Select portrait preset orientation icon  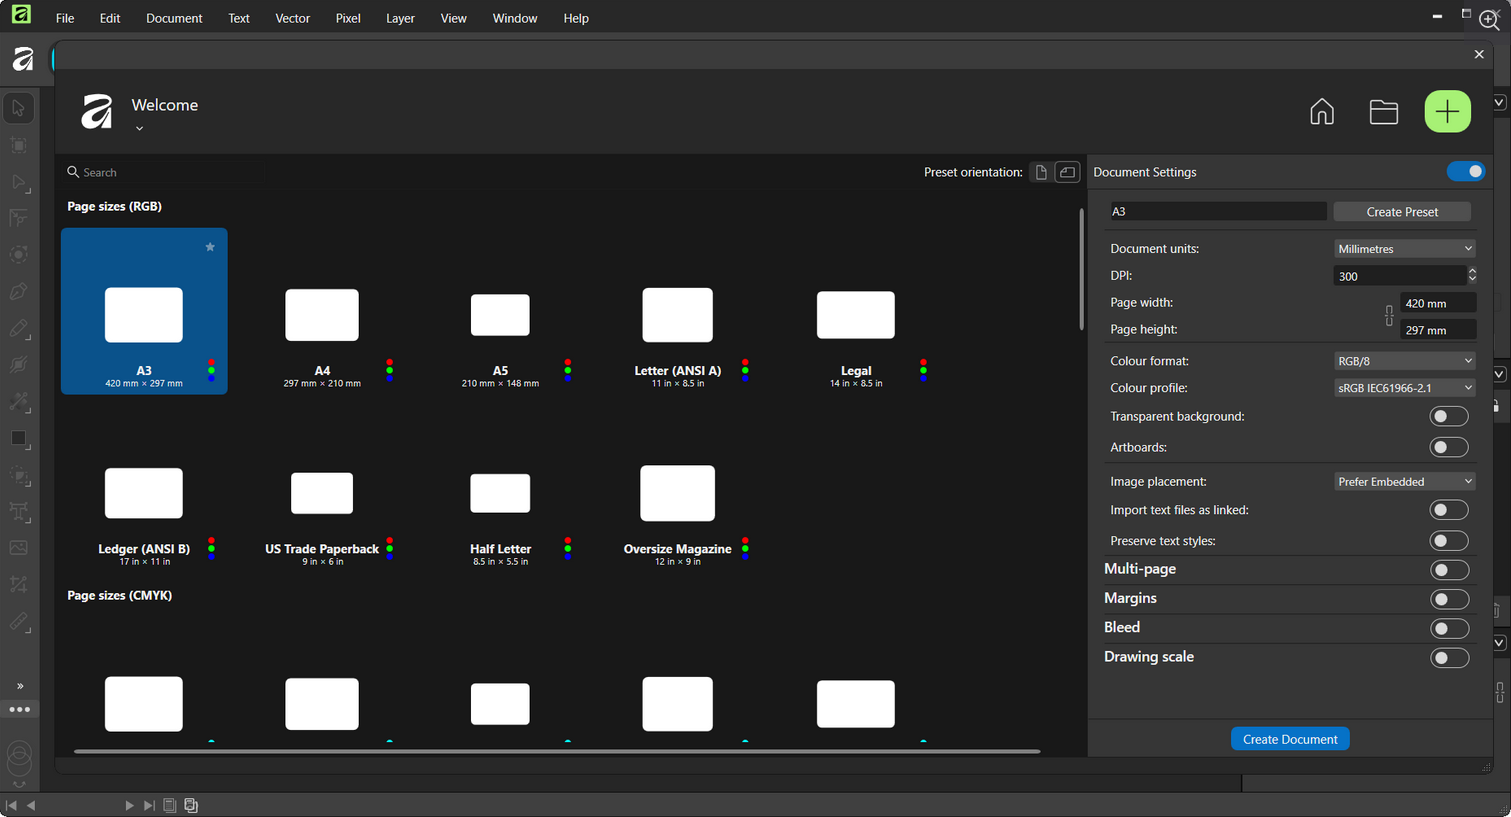click(1041, 172)
